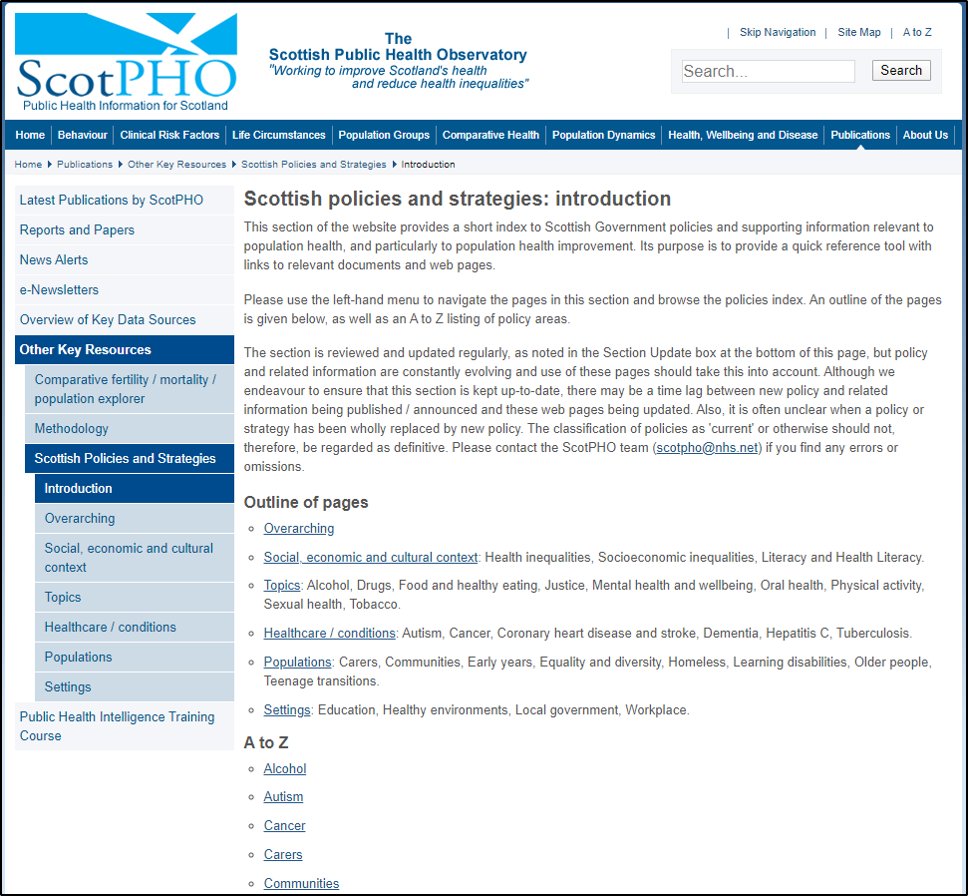Follow Healthcare / conditions outline link
Image resolution: width=968 pixels, height=896 pixels.
pyautogui.click(x=329, y=633)
